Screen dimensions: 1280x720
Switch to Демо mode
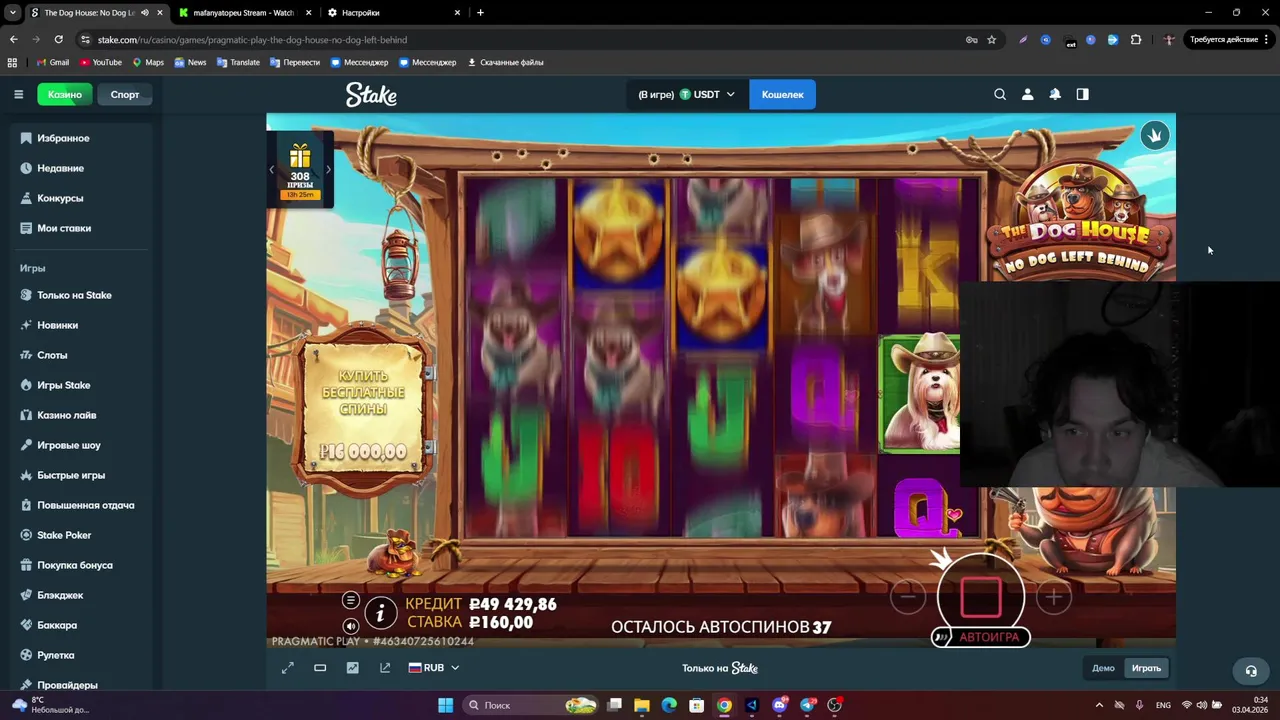pyautogui.click(x=1103, y=668)
